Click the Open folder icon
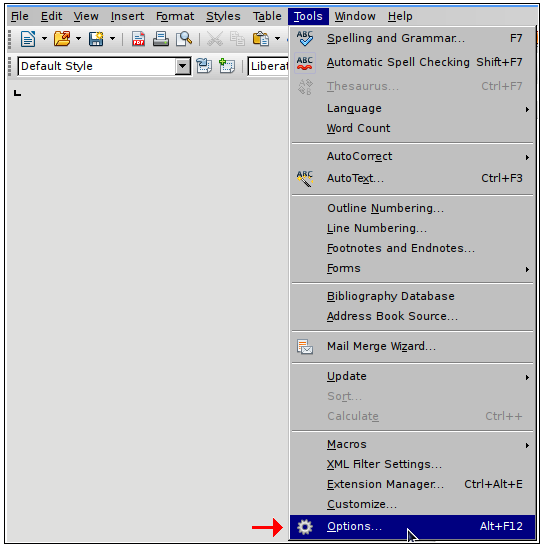This screenshot has width=545, height=548. click(62, 39)
